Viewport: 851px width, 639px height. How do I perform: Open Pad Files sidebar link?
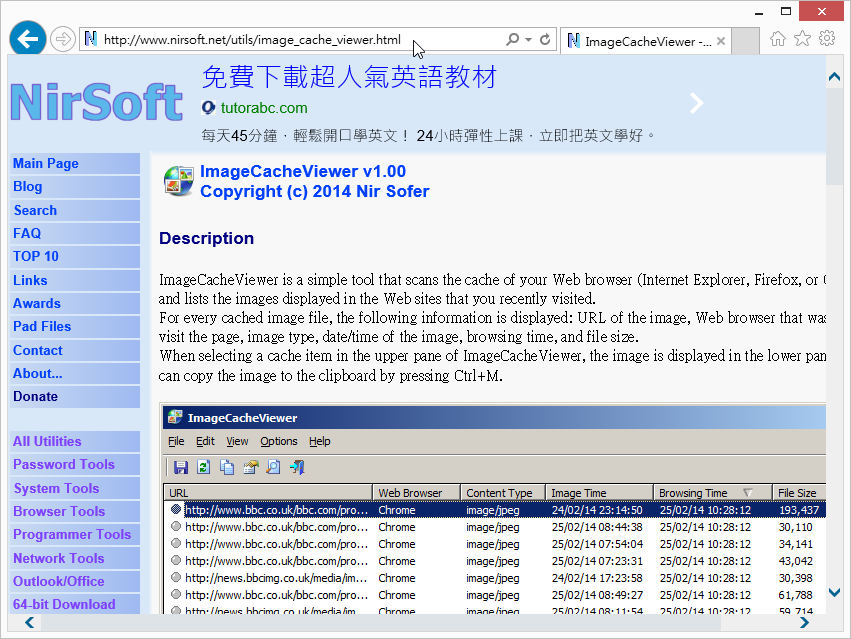[75, 326]
